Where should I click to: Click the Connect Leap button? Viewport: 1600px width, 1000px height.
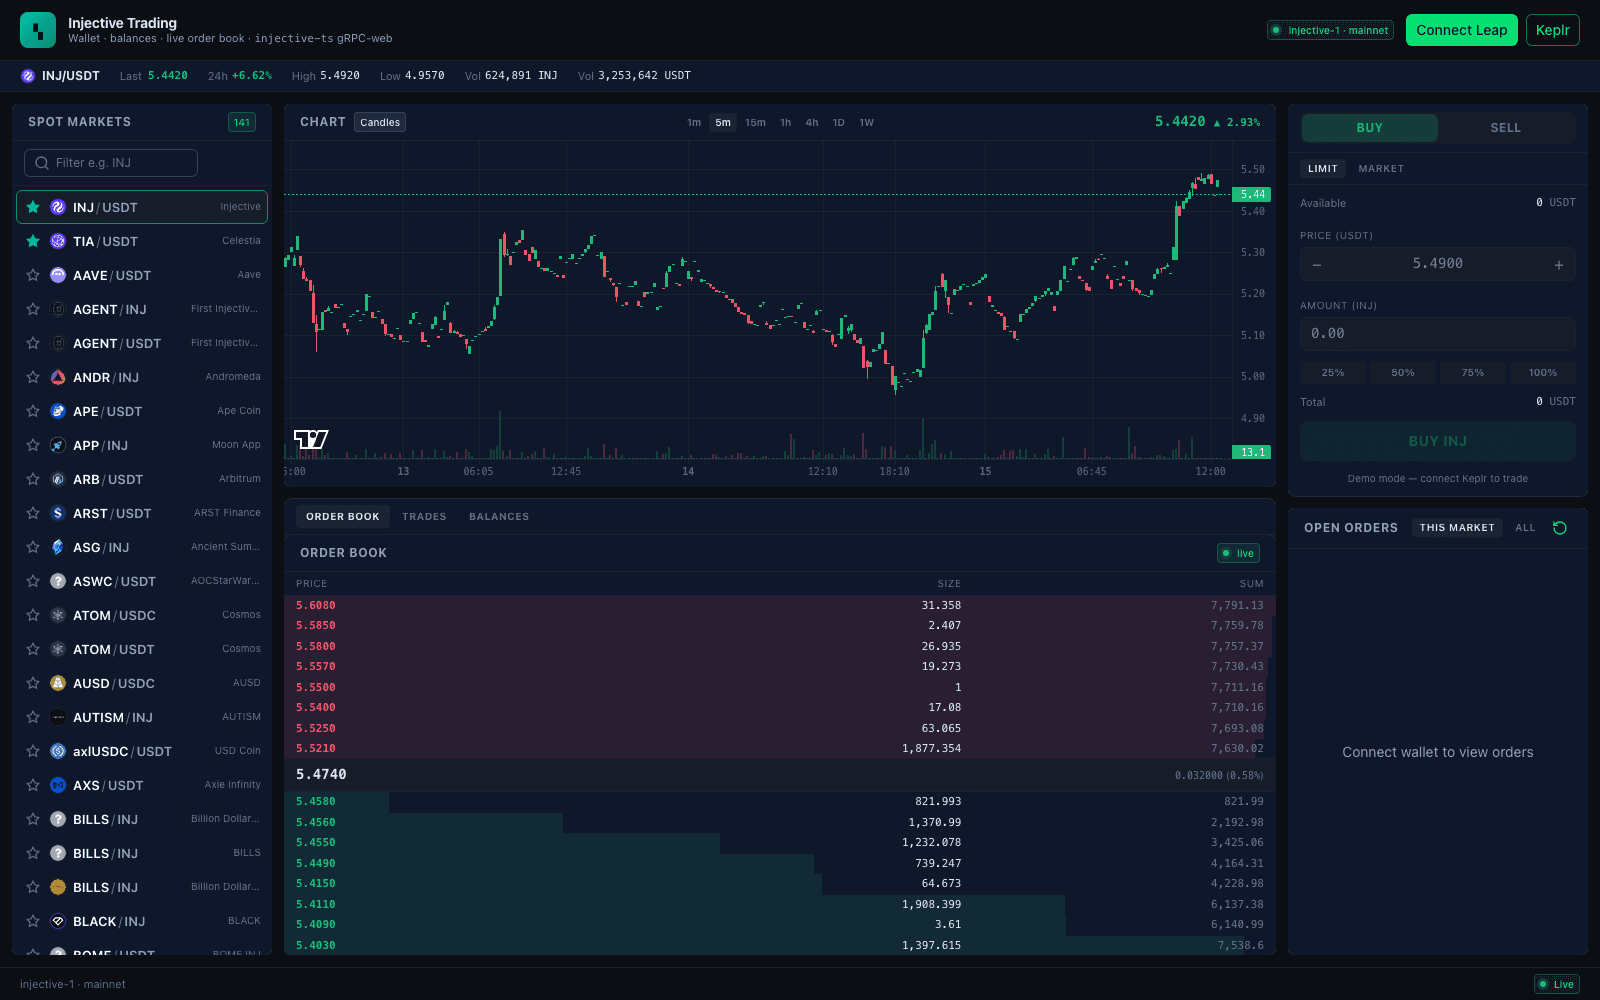tap(1462, 30)
